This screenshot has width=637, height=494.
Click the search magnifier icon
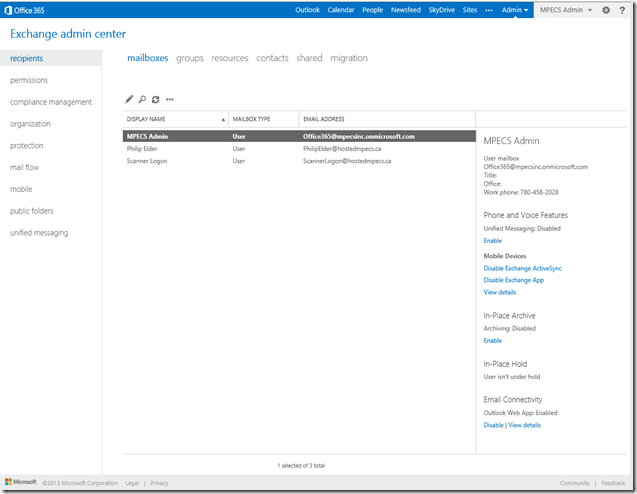click(142, 99)
